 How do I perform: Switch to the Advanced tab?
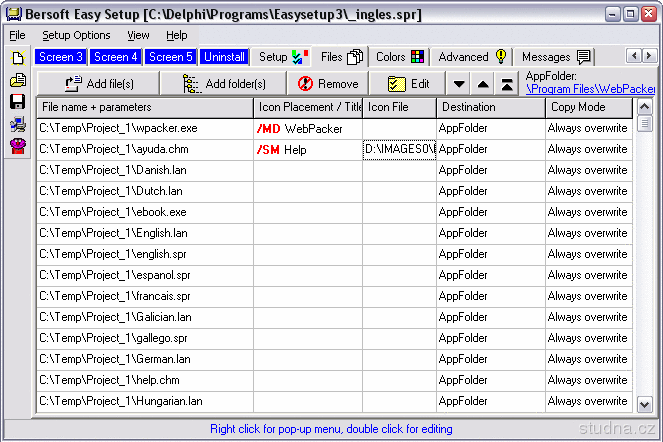click(x=472, y=57)
